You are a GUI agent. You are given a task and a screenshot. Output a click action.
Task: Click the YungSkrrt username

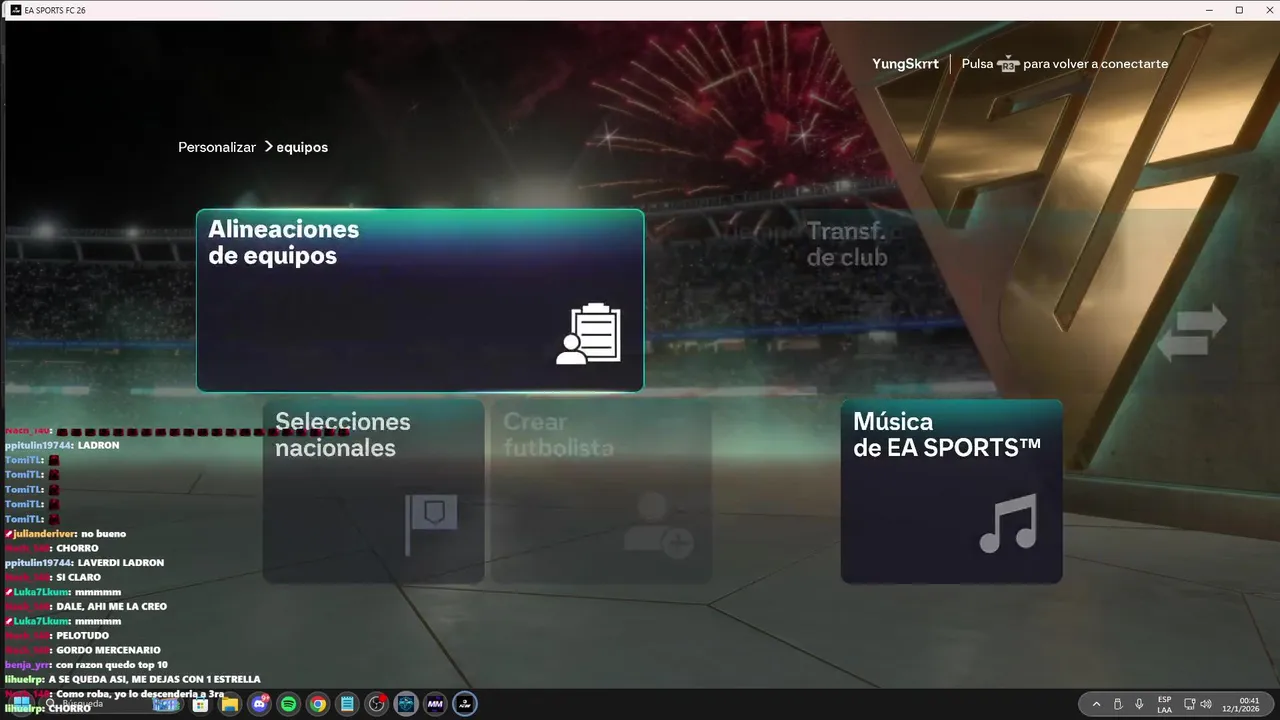click(x=905, y=63)
